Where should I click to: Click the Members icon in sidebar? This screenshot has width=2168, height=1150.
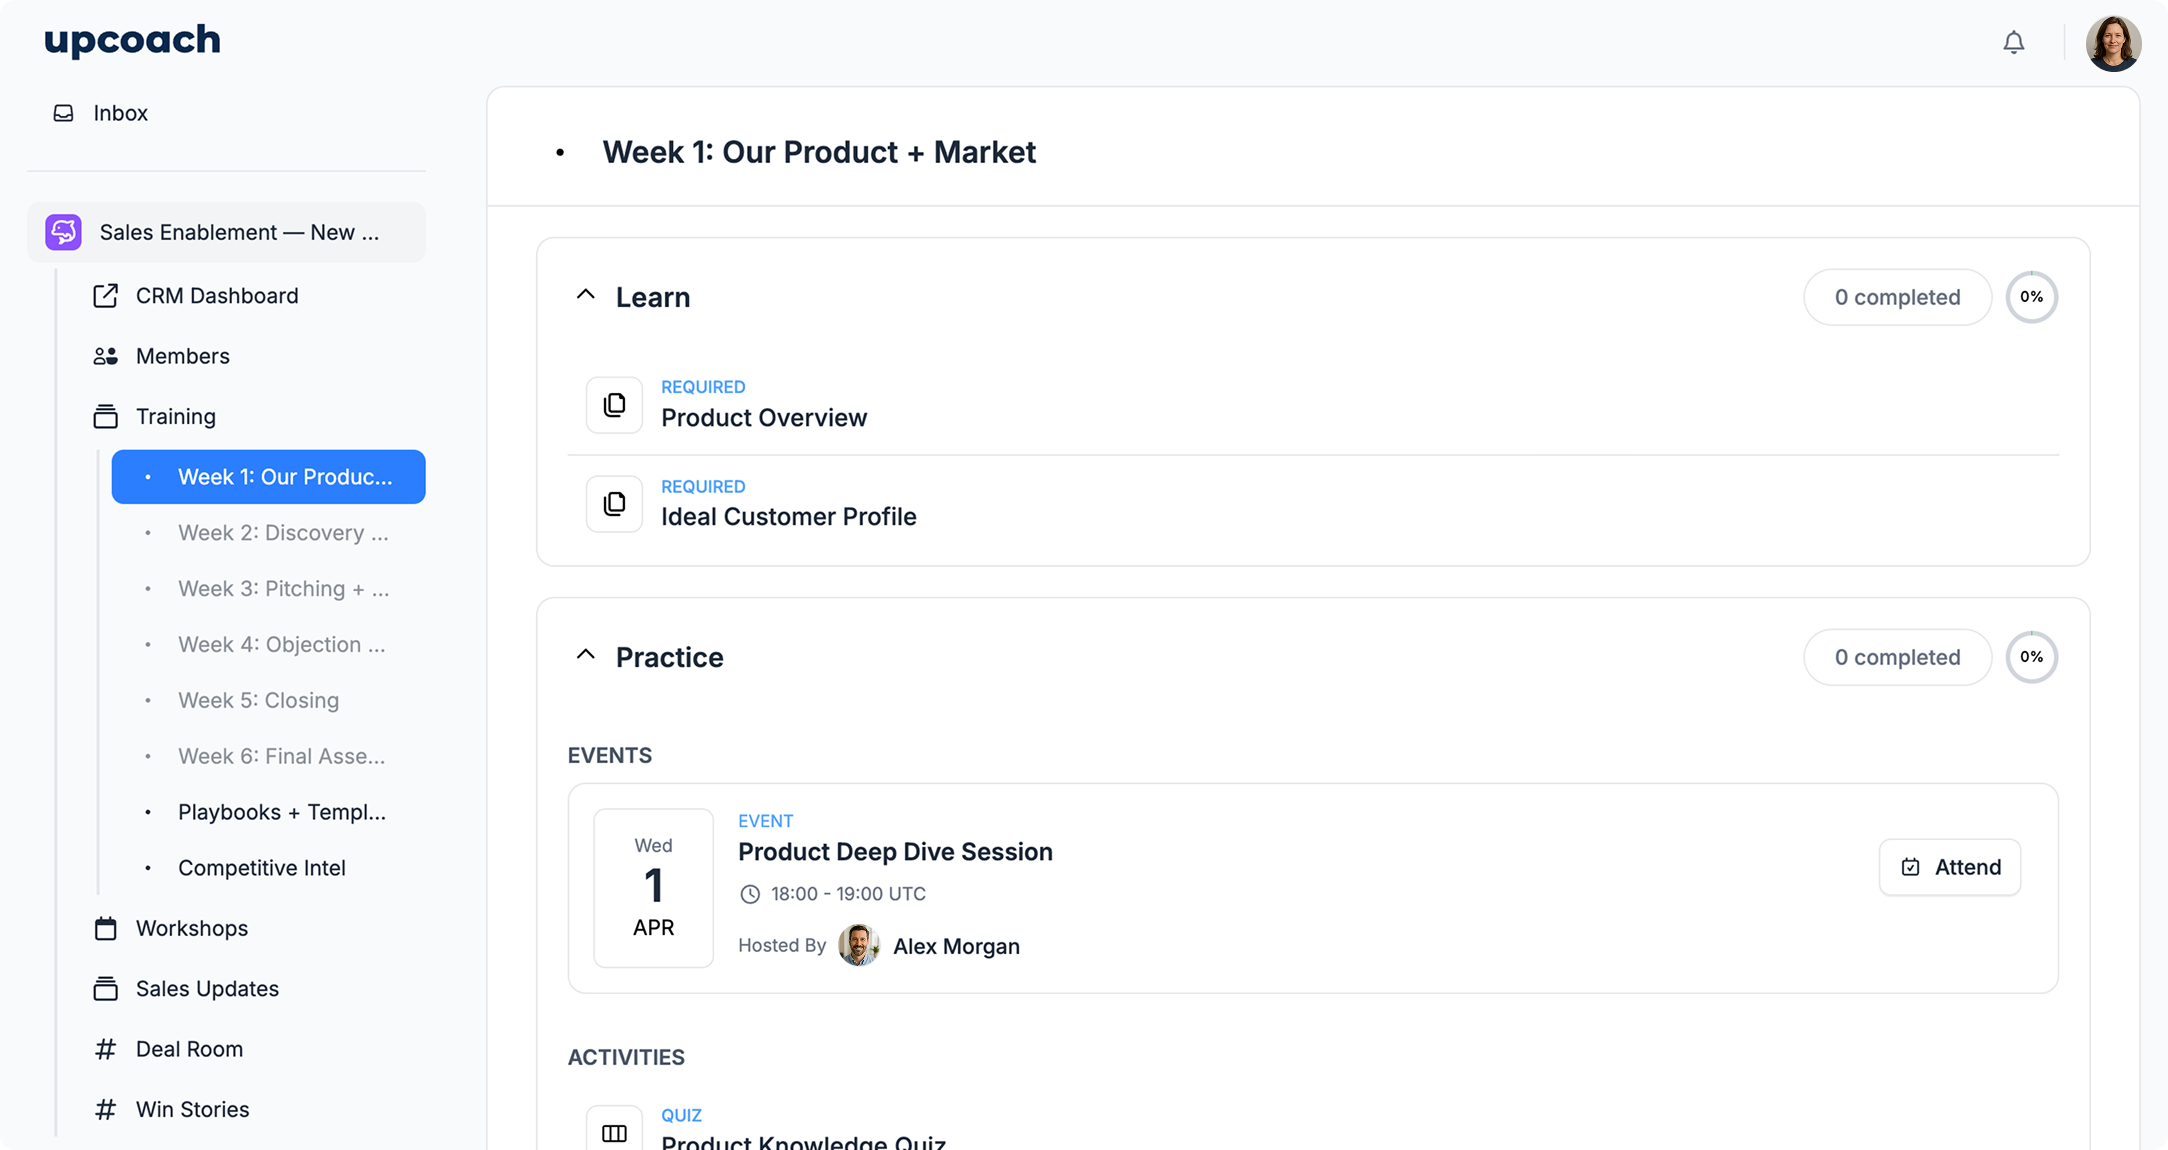tap(105, 355)
